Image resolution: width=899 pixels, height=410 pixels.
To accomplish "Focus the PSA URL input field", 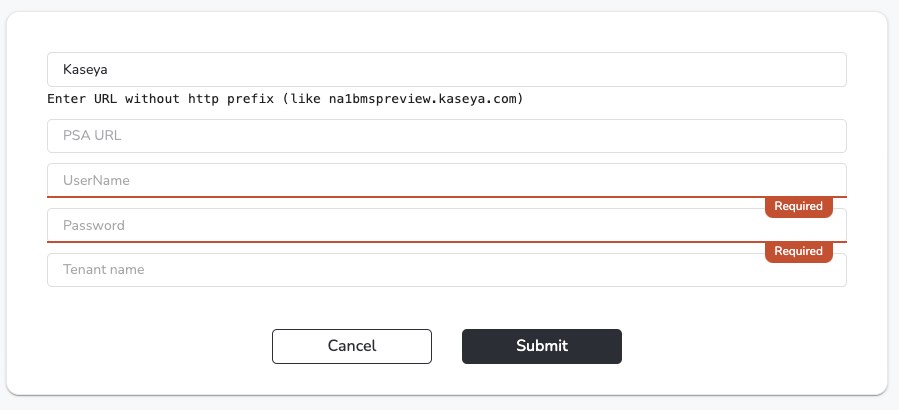I will (x=447, y=136).
